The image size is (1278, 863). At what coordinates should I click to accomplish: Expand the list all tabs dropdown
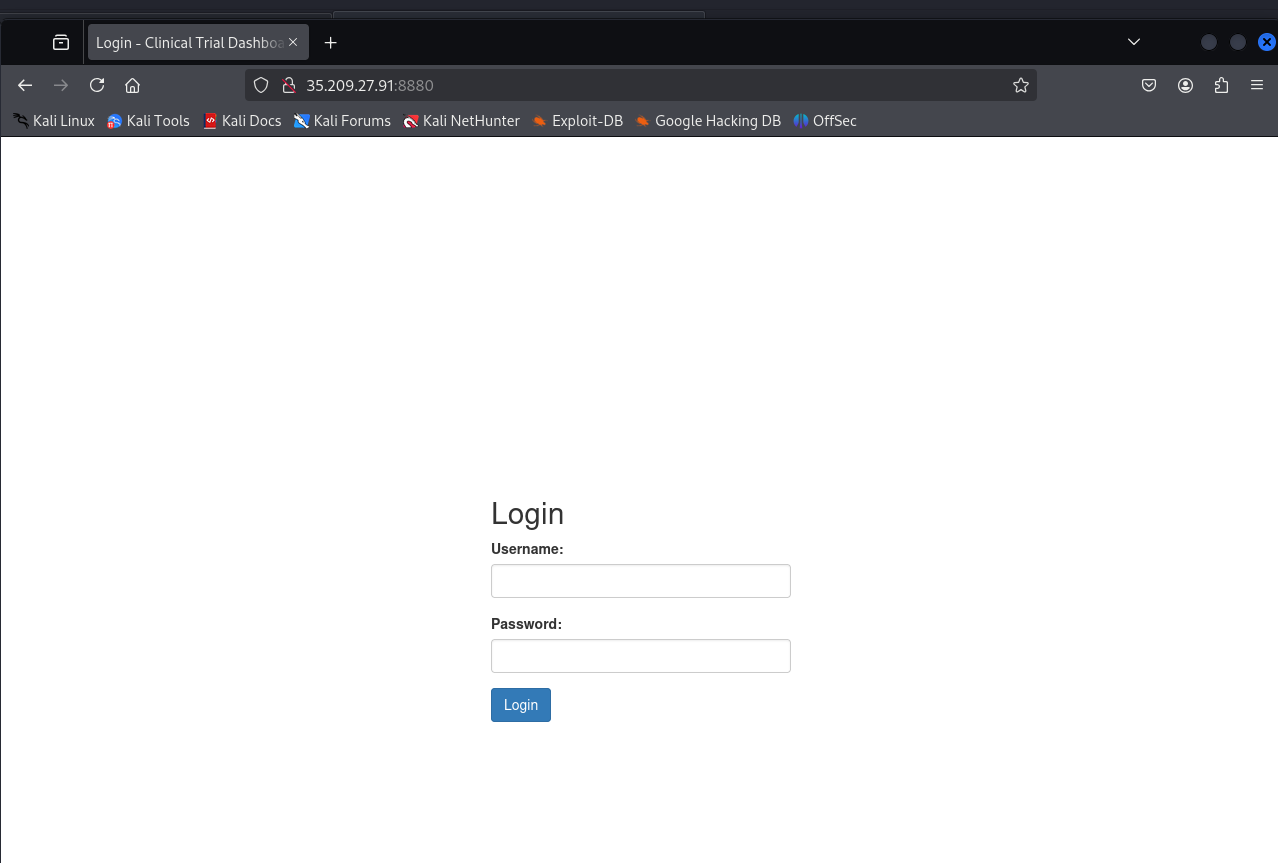(1133, 42)
